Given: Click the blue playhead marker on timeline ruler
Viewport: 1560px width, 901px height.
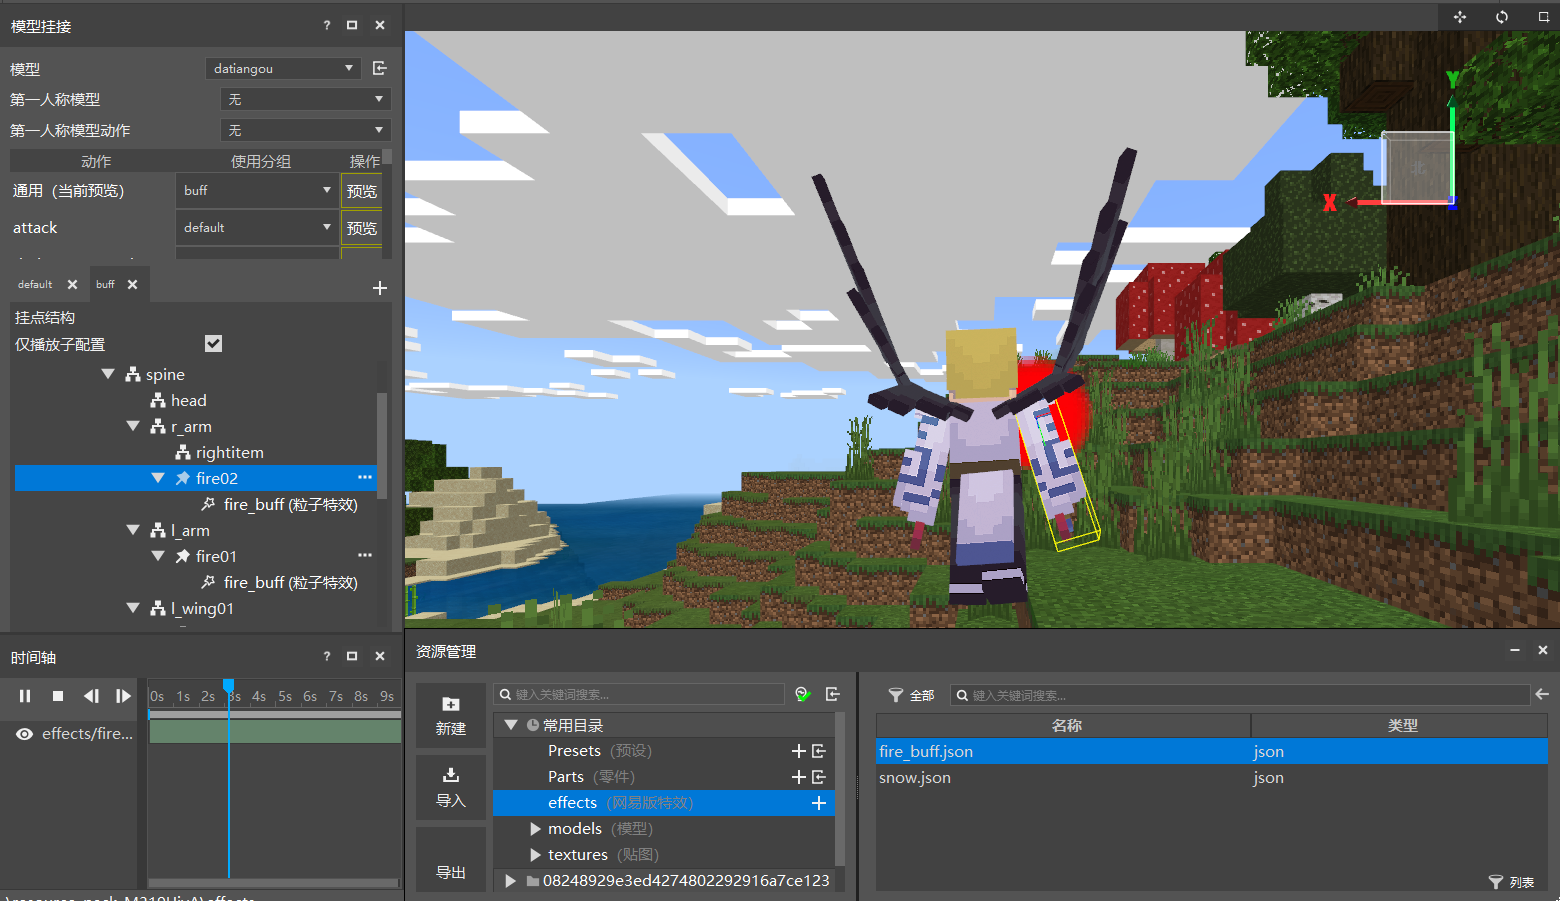Looking at the screenshot, I should [x=229, y=686].
